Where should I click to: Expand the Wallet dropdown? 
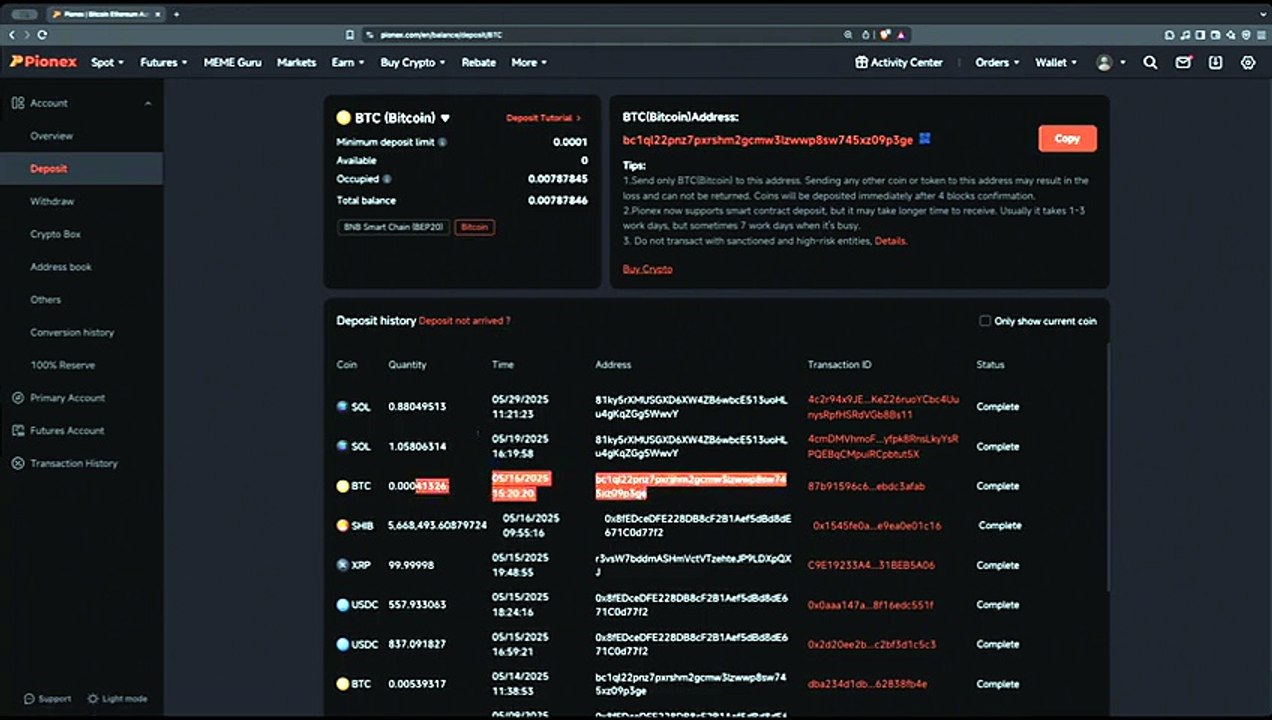click(x=1056, y=62)
